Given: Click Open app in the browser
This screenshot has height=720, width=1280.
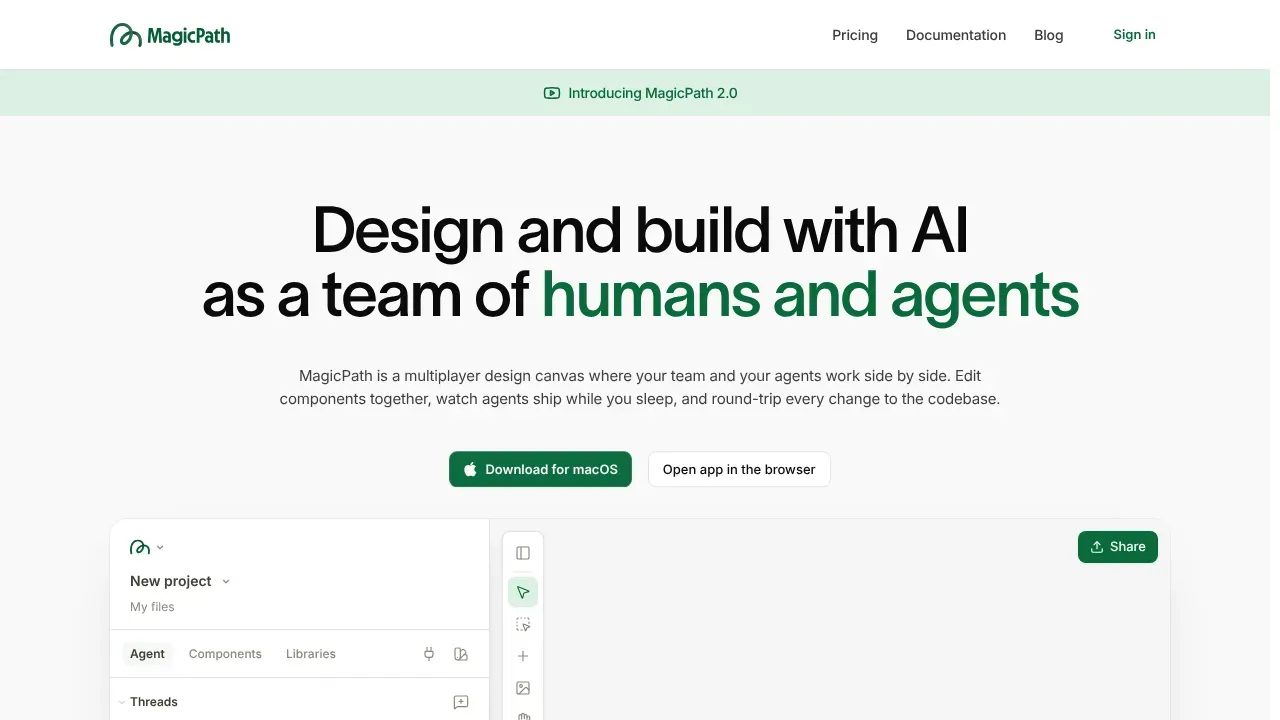Looking at the screenshot, I should (739, 469).
